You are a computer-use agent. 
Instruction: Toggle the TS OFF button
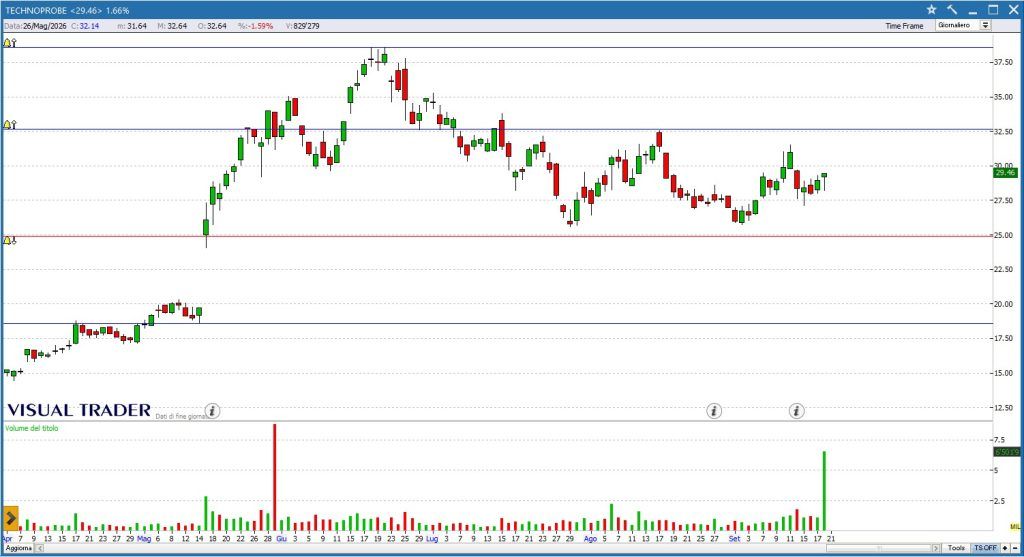(985, 548)
